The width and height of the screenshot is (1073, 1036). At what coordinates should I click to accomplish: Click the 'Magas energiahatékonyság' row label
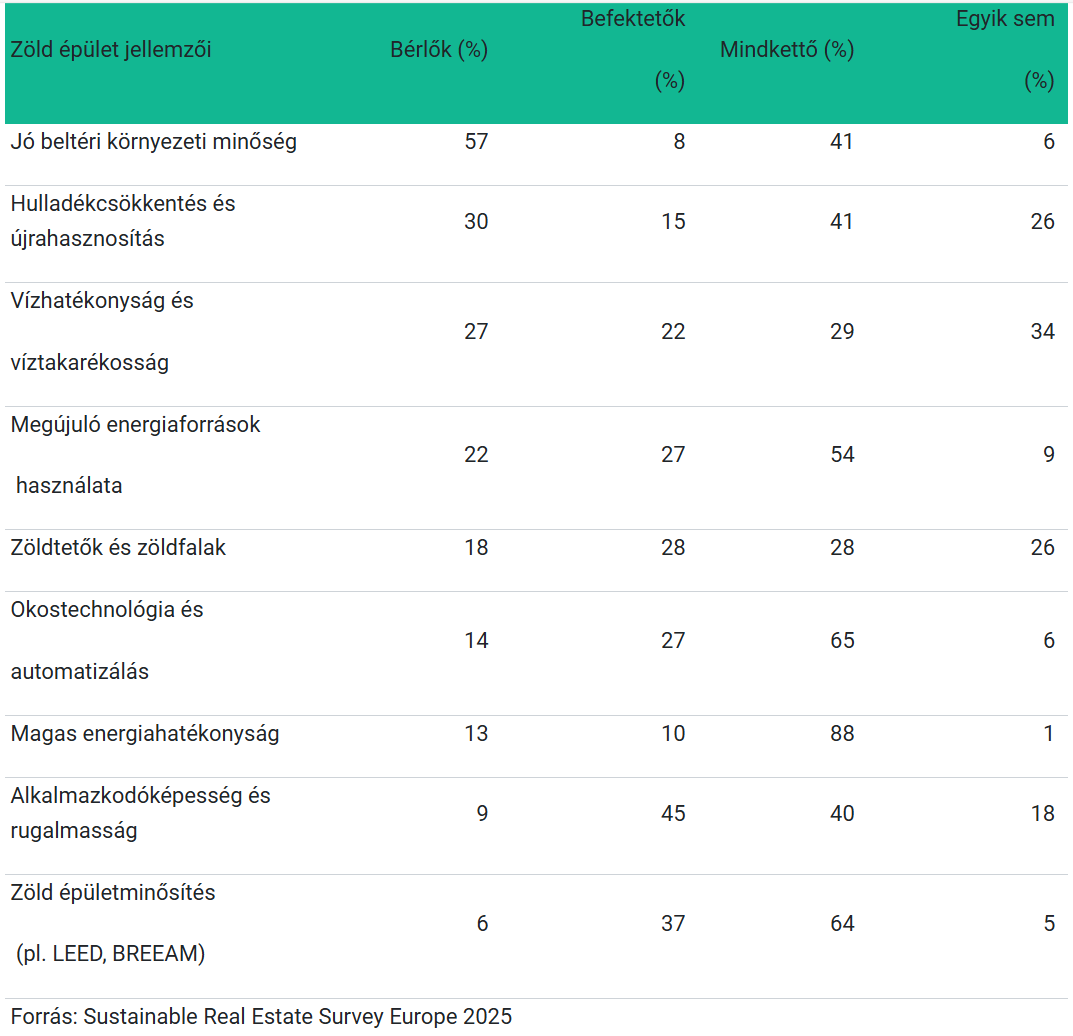(145, 734)
